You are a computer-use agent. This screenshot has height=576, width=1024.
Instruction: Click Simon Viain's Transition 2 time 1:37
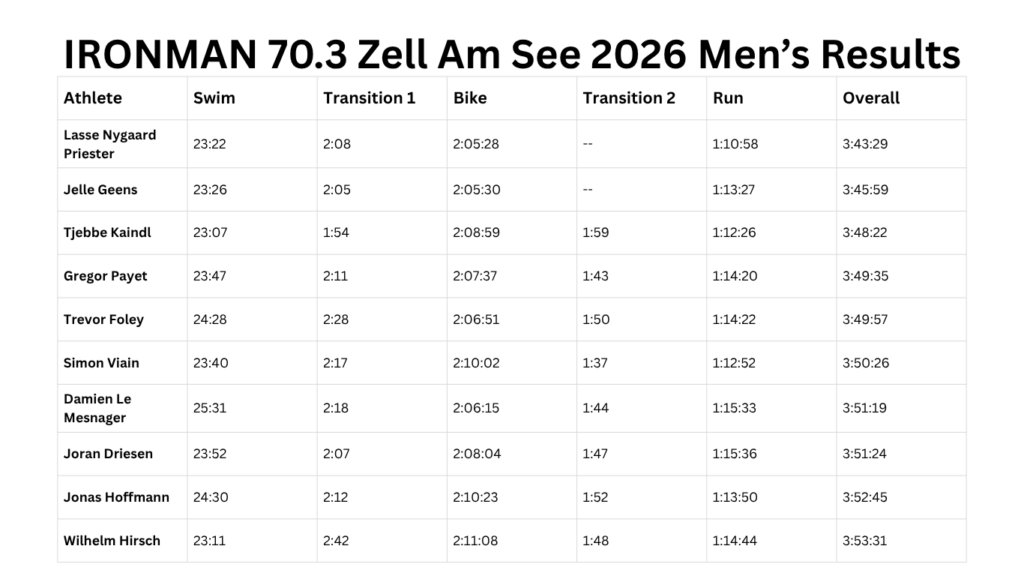(x=595, y=362)
